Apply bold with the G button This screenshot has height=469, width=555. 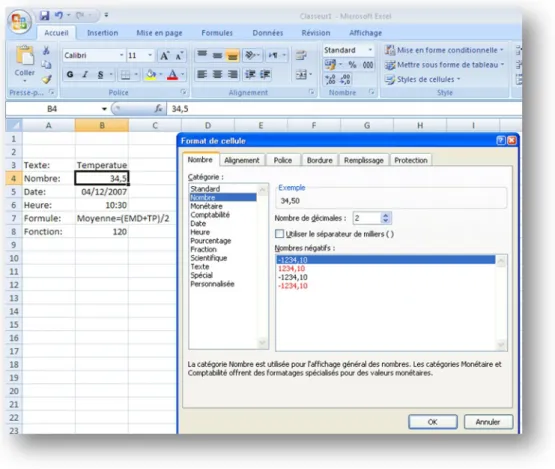[70, 75]
